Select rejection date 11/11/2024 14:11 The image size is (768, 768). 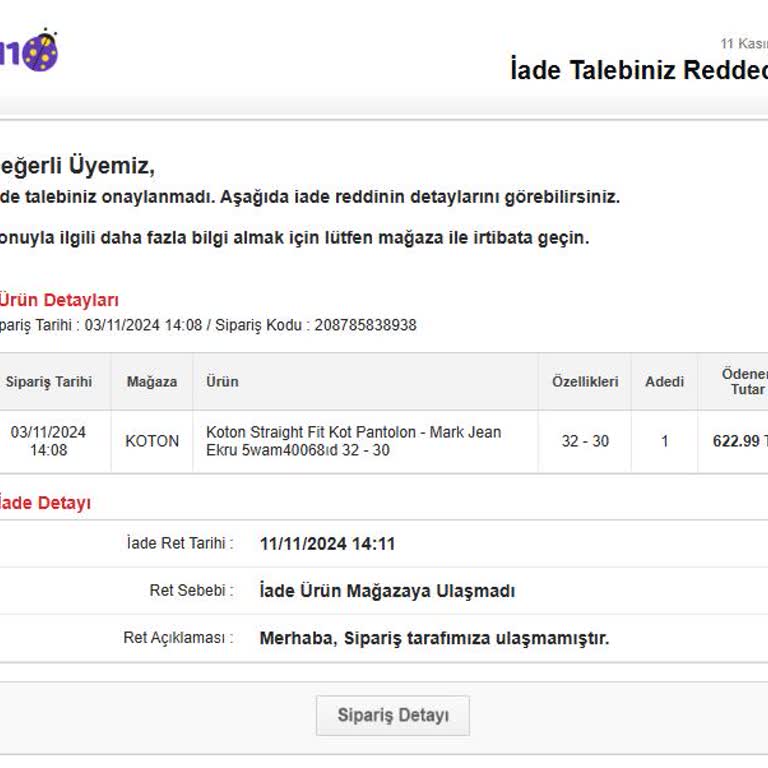coord(327,544)
